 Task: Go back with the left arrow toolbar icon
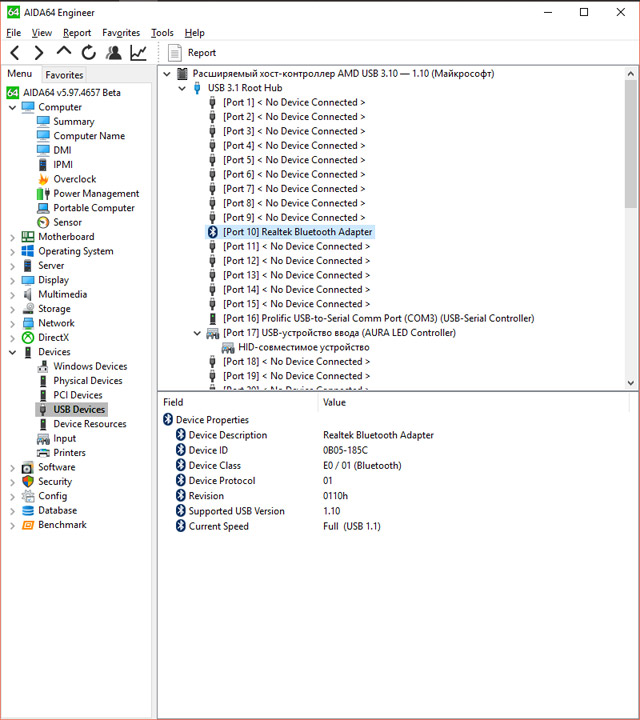15,53
